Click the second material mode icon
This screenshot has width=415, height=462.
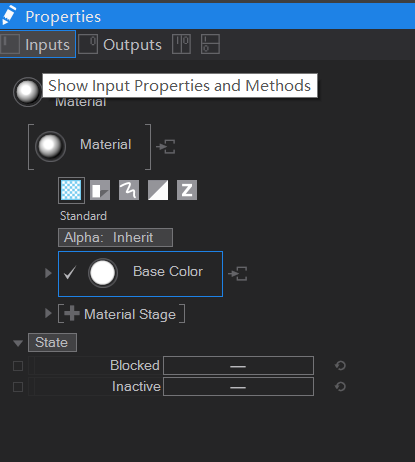click(100, 190)
